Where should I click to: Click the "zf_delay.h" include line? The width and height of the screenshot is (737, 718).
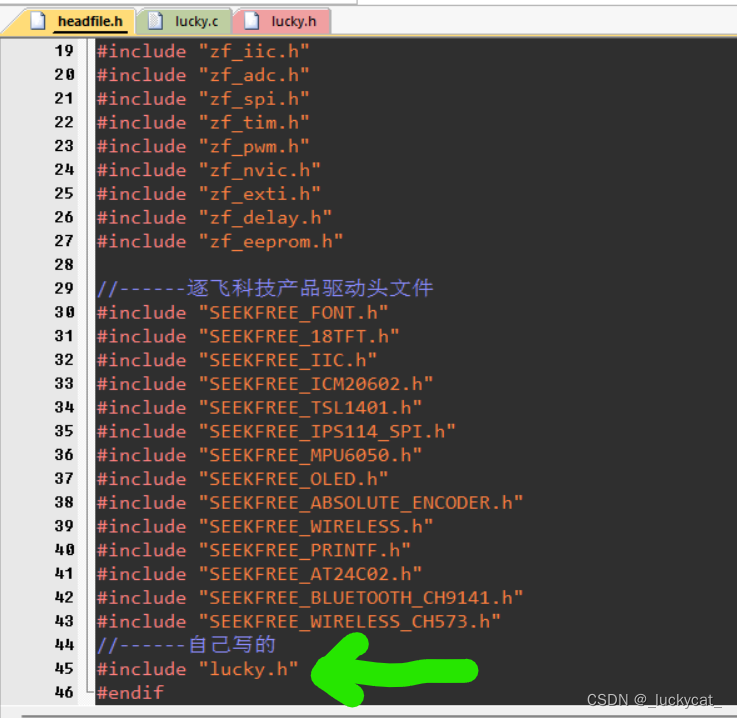pyautogui.click(x=214, y=218)
